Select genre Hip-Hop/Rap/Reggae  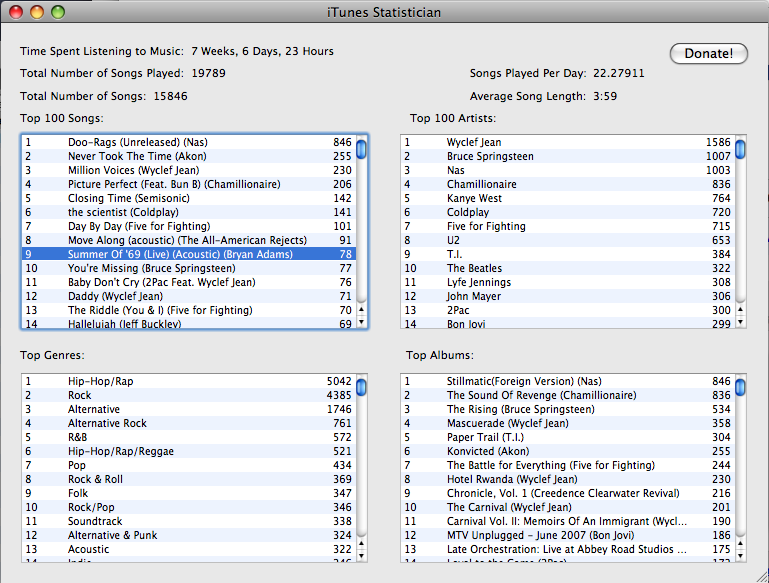point(189,451)
